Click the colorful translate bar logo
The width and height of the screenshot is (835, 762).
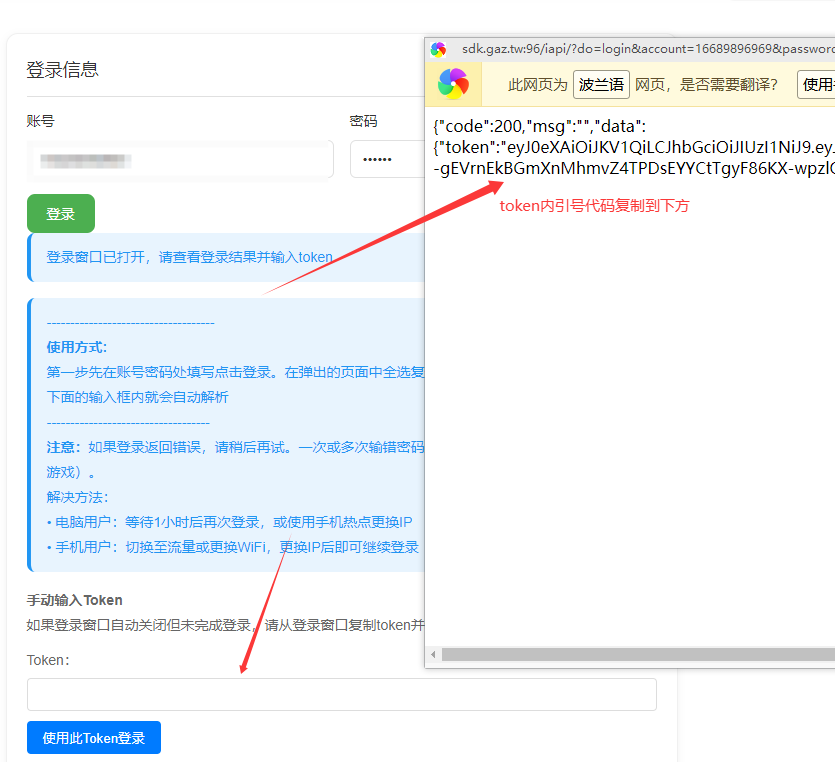click(x=453, y=85)
